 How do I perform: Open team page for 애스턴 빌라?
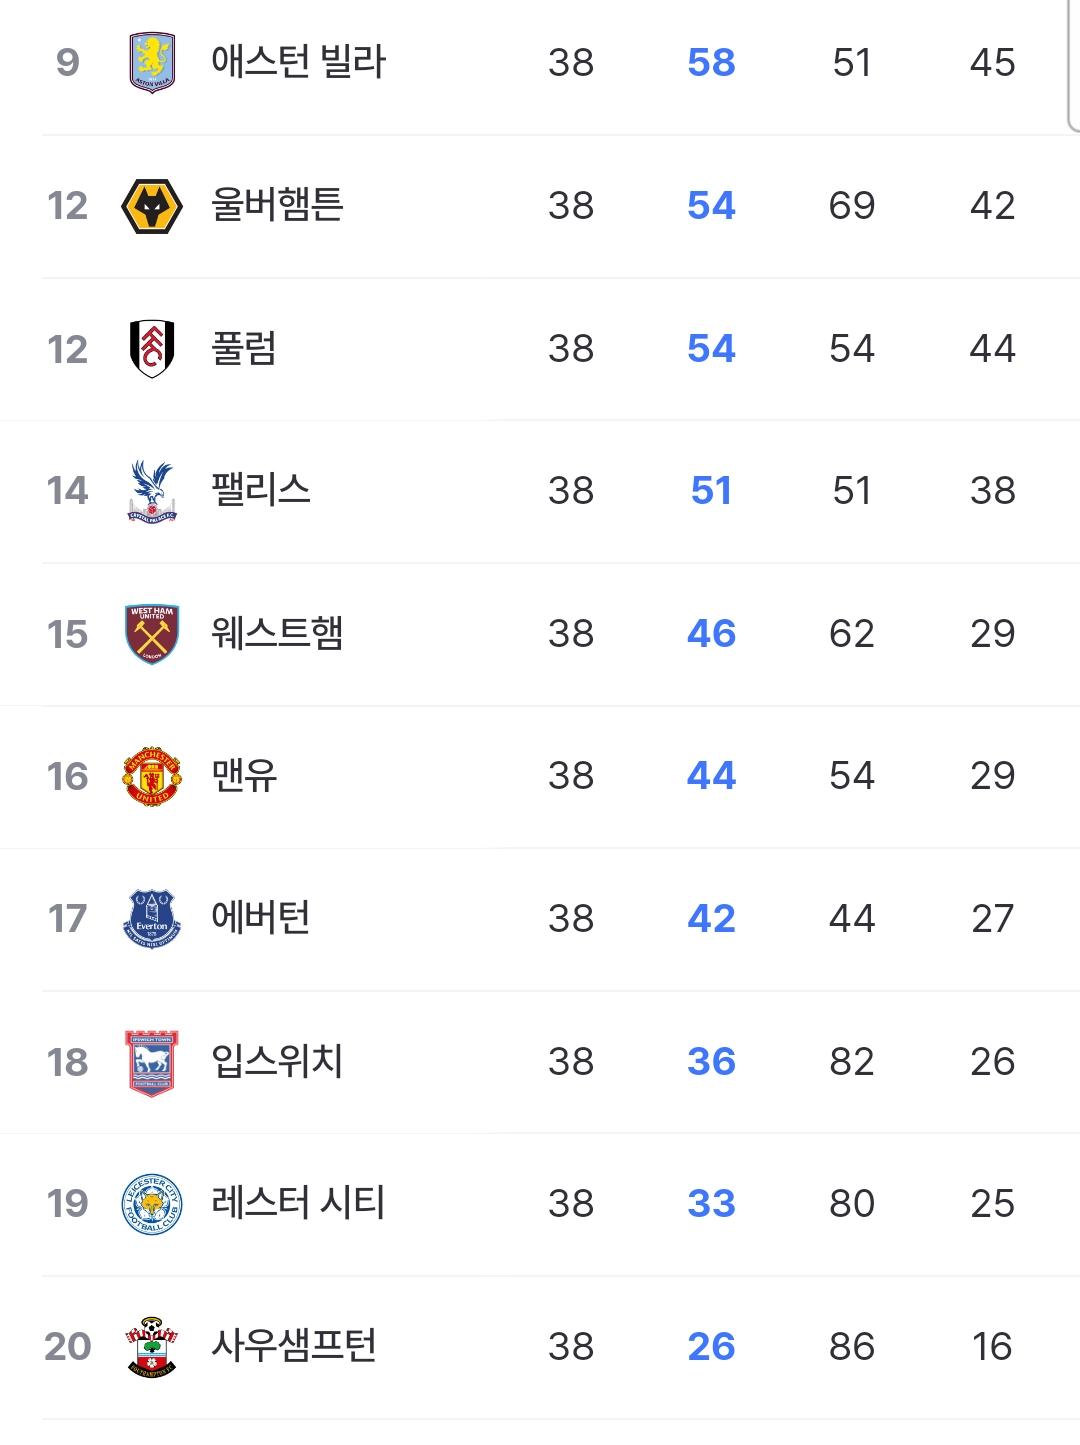[298, 62]
